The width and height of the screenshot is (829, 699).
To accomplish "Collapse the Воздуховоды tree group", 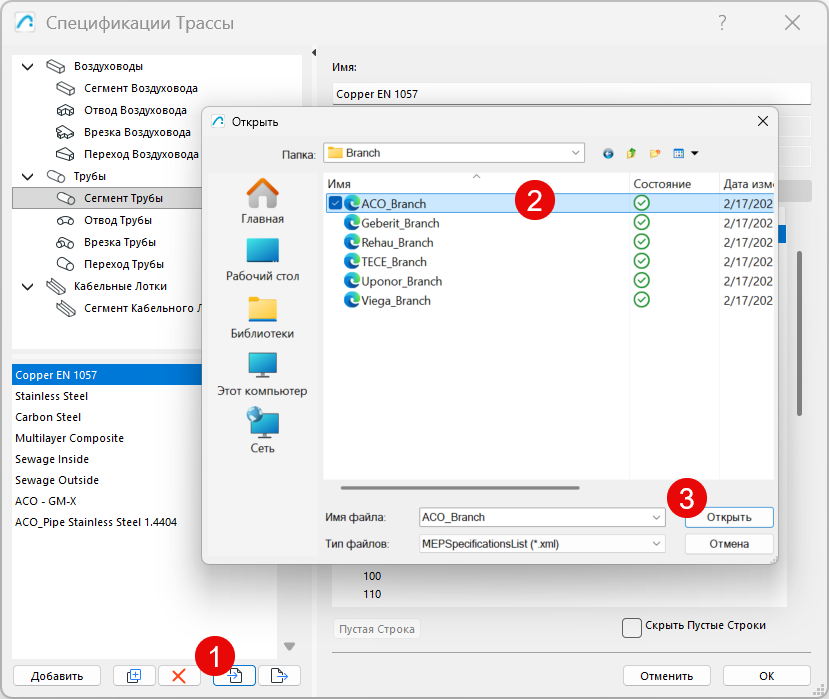I will tap(27, 67).
